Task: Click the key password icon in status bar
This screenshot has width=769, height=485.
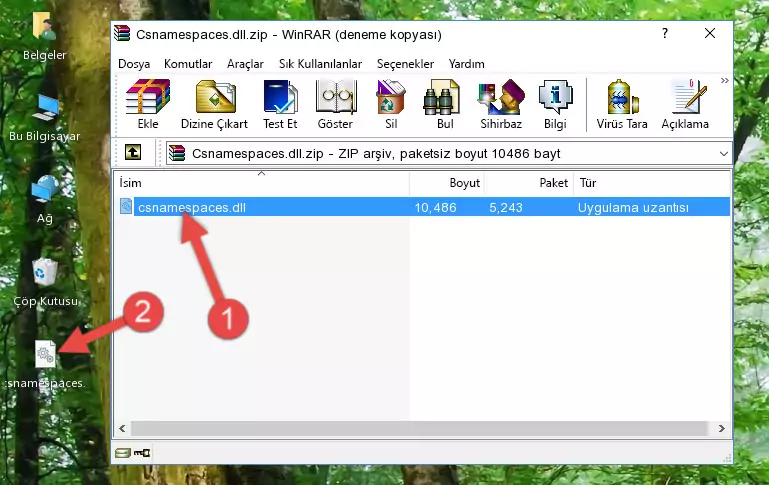Action: coord(142,453)
